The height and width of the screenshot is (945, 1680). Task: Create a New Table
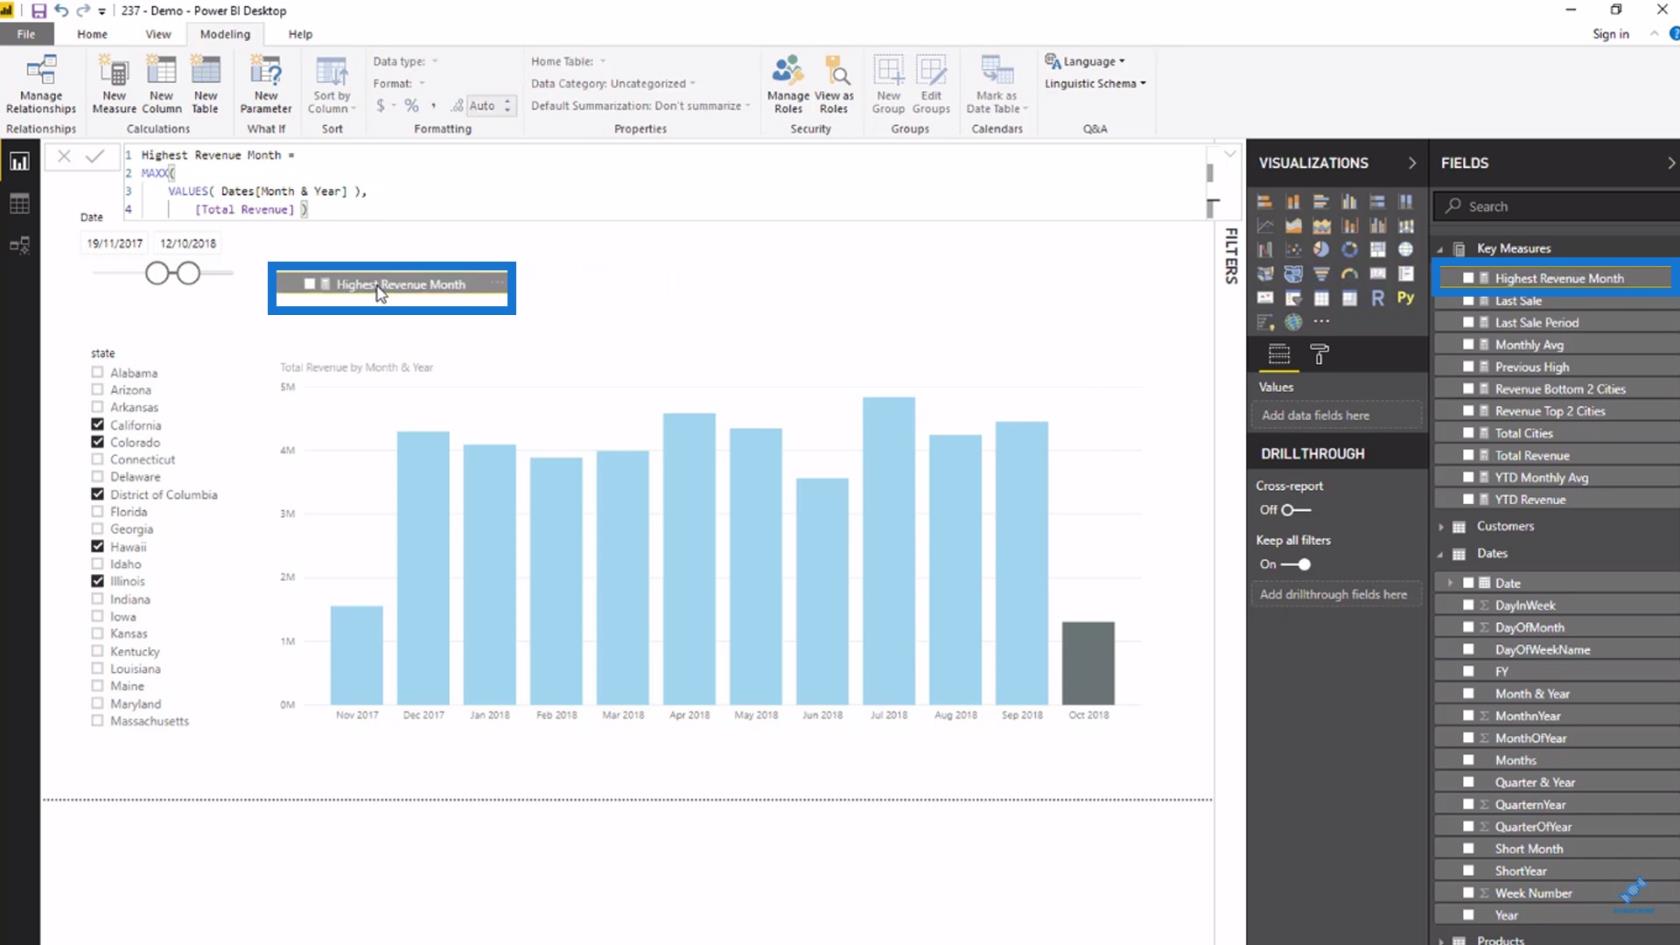point(205,85)
